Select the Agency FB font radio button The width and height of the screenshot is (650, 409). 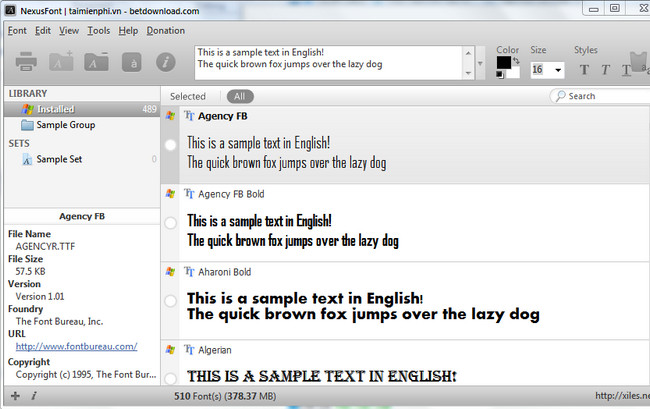170,145
